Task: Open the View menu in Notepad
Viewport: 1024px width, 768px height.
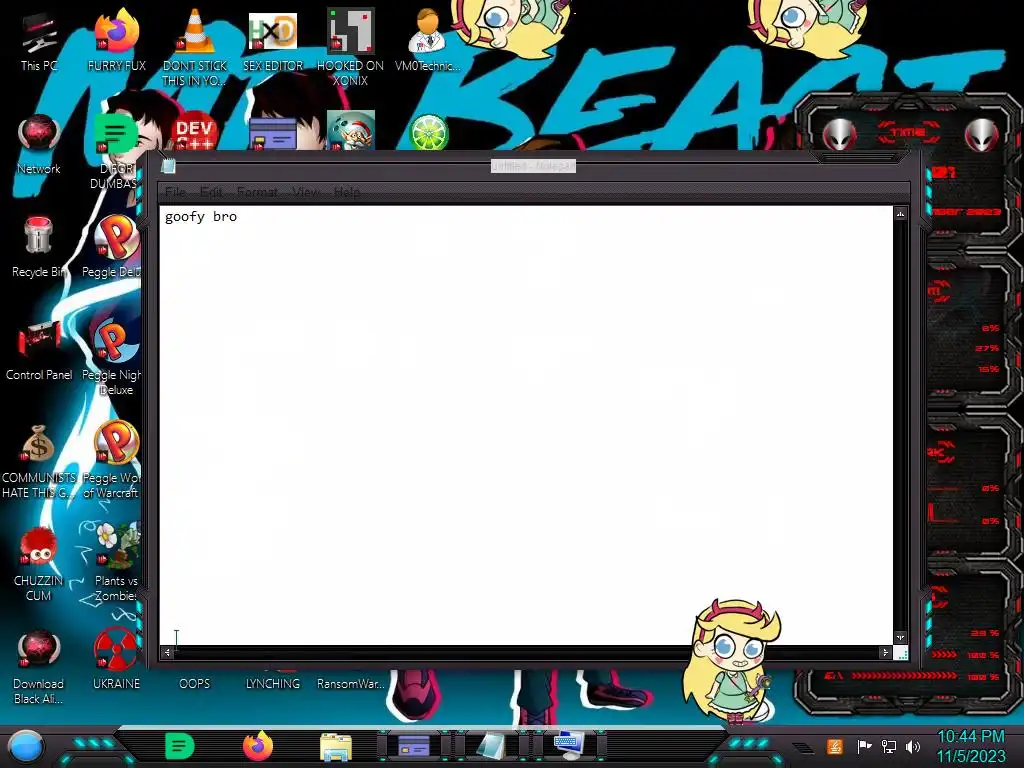Action: 306,192
